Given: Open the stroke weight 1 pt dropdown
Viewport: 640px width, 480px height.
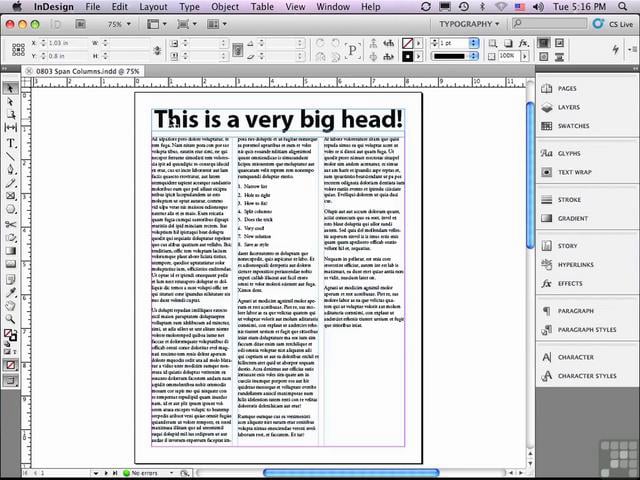Looking at the screenshot, I should pos(473,43).
